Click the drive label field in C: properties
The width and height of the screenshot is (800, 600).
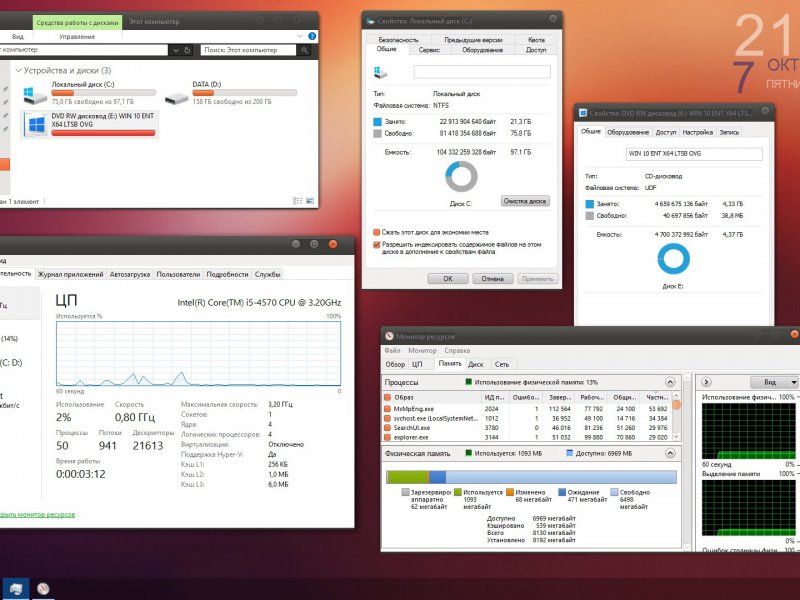(482, 72)
